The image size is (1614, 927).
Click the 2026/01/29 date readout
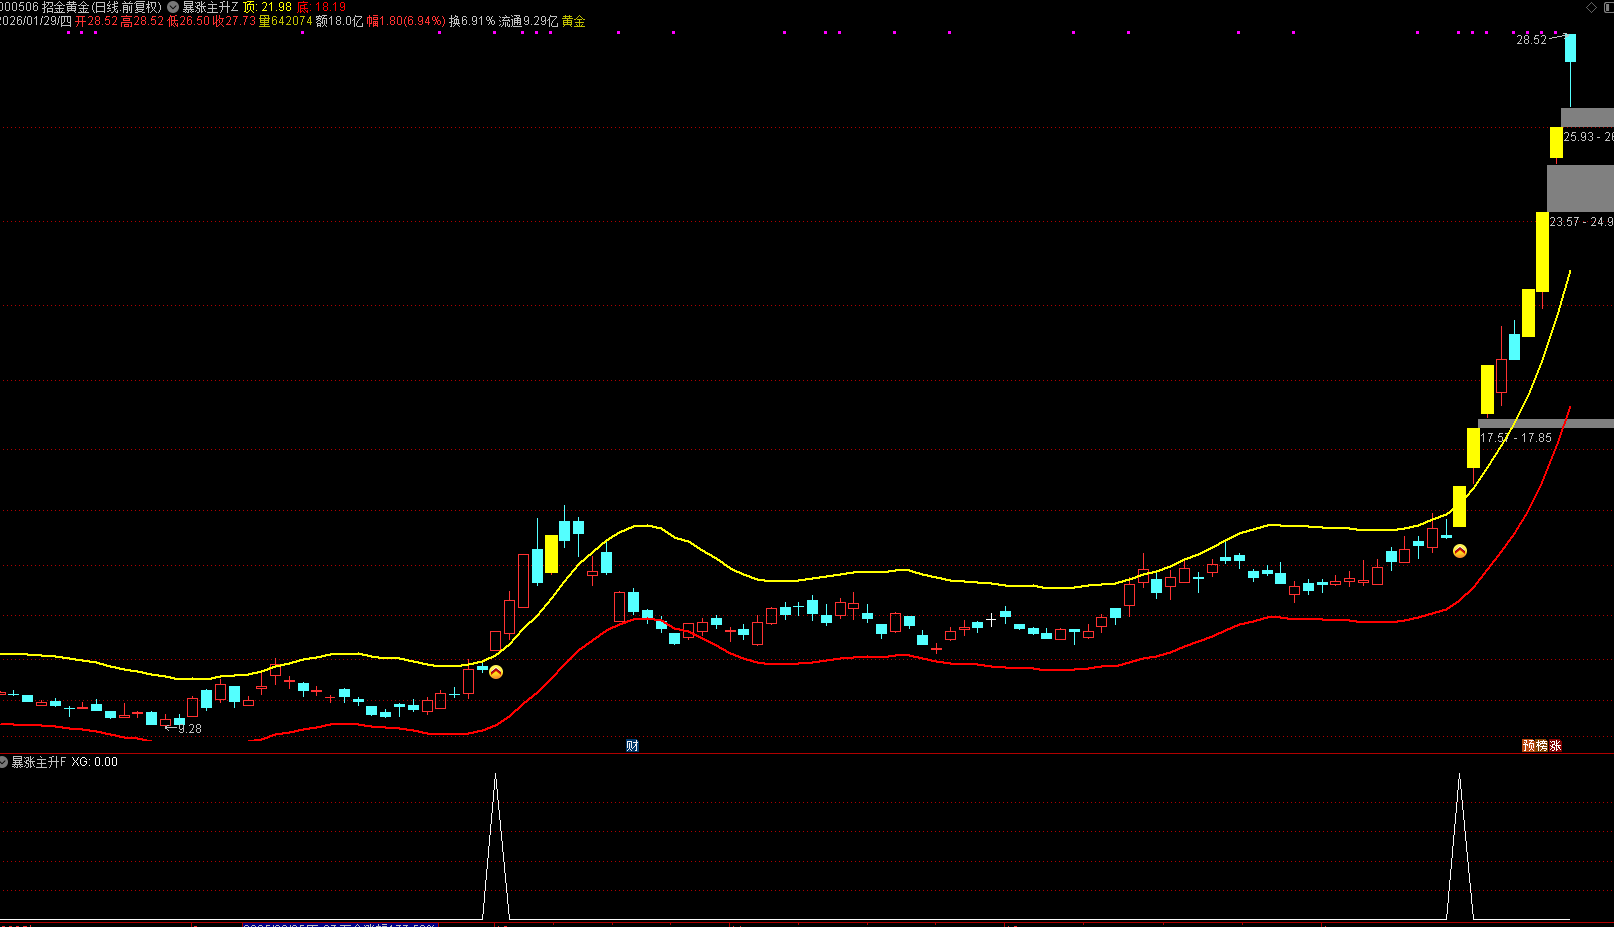(36, 21)
